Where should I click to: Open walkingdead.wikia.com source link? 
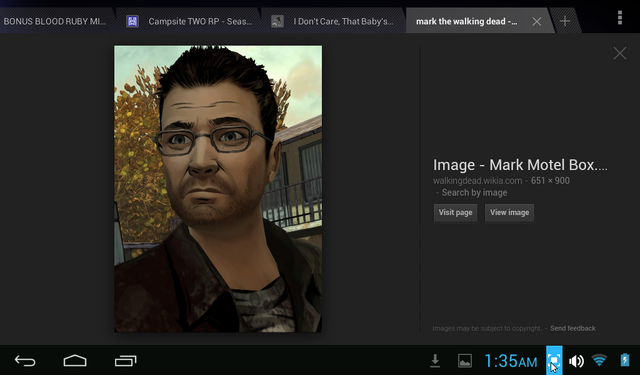(x=477, y=181)
